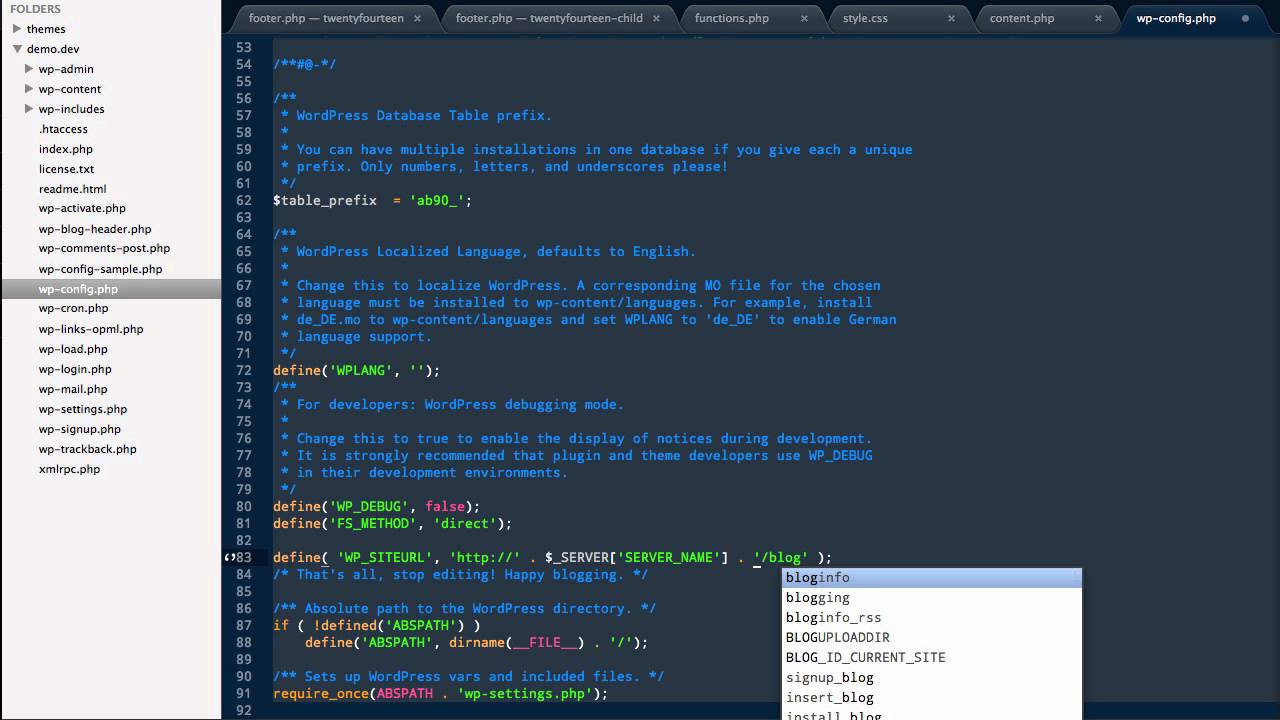Click line number 80 in gutter
The height and width of the screenshot is (720, 1280).
[244, 506]
